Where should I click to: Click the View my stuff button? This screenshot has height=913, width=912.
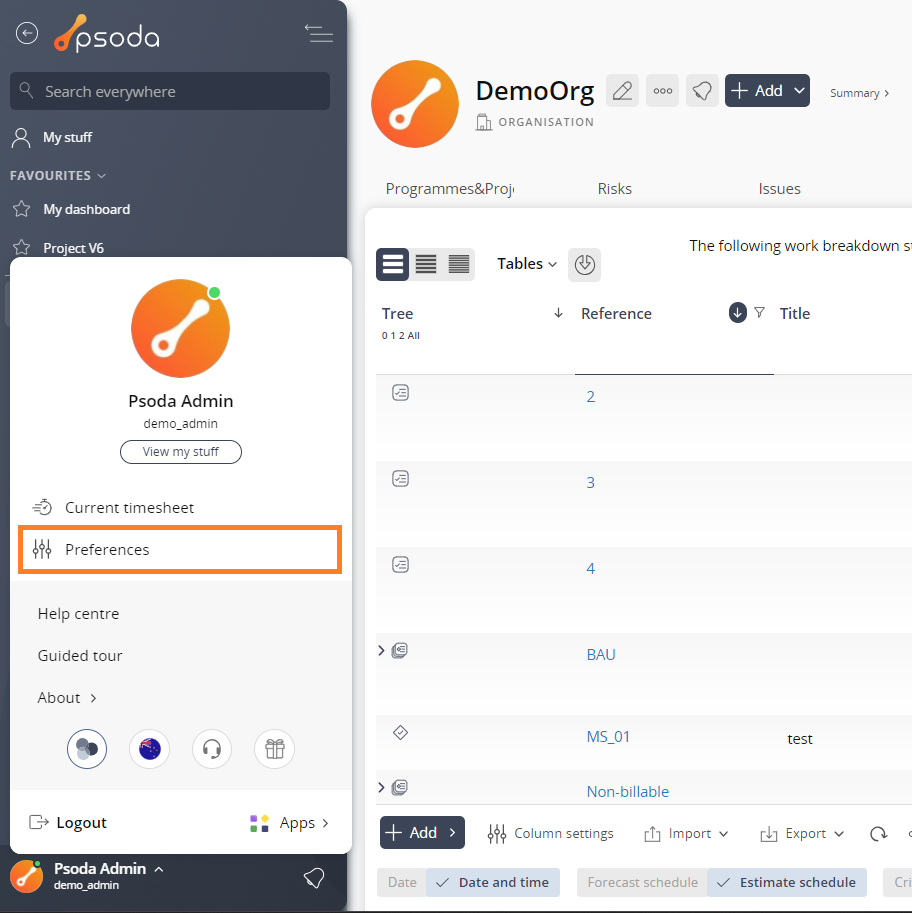pyautogui.click(x=181, y=452)
